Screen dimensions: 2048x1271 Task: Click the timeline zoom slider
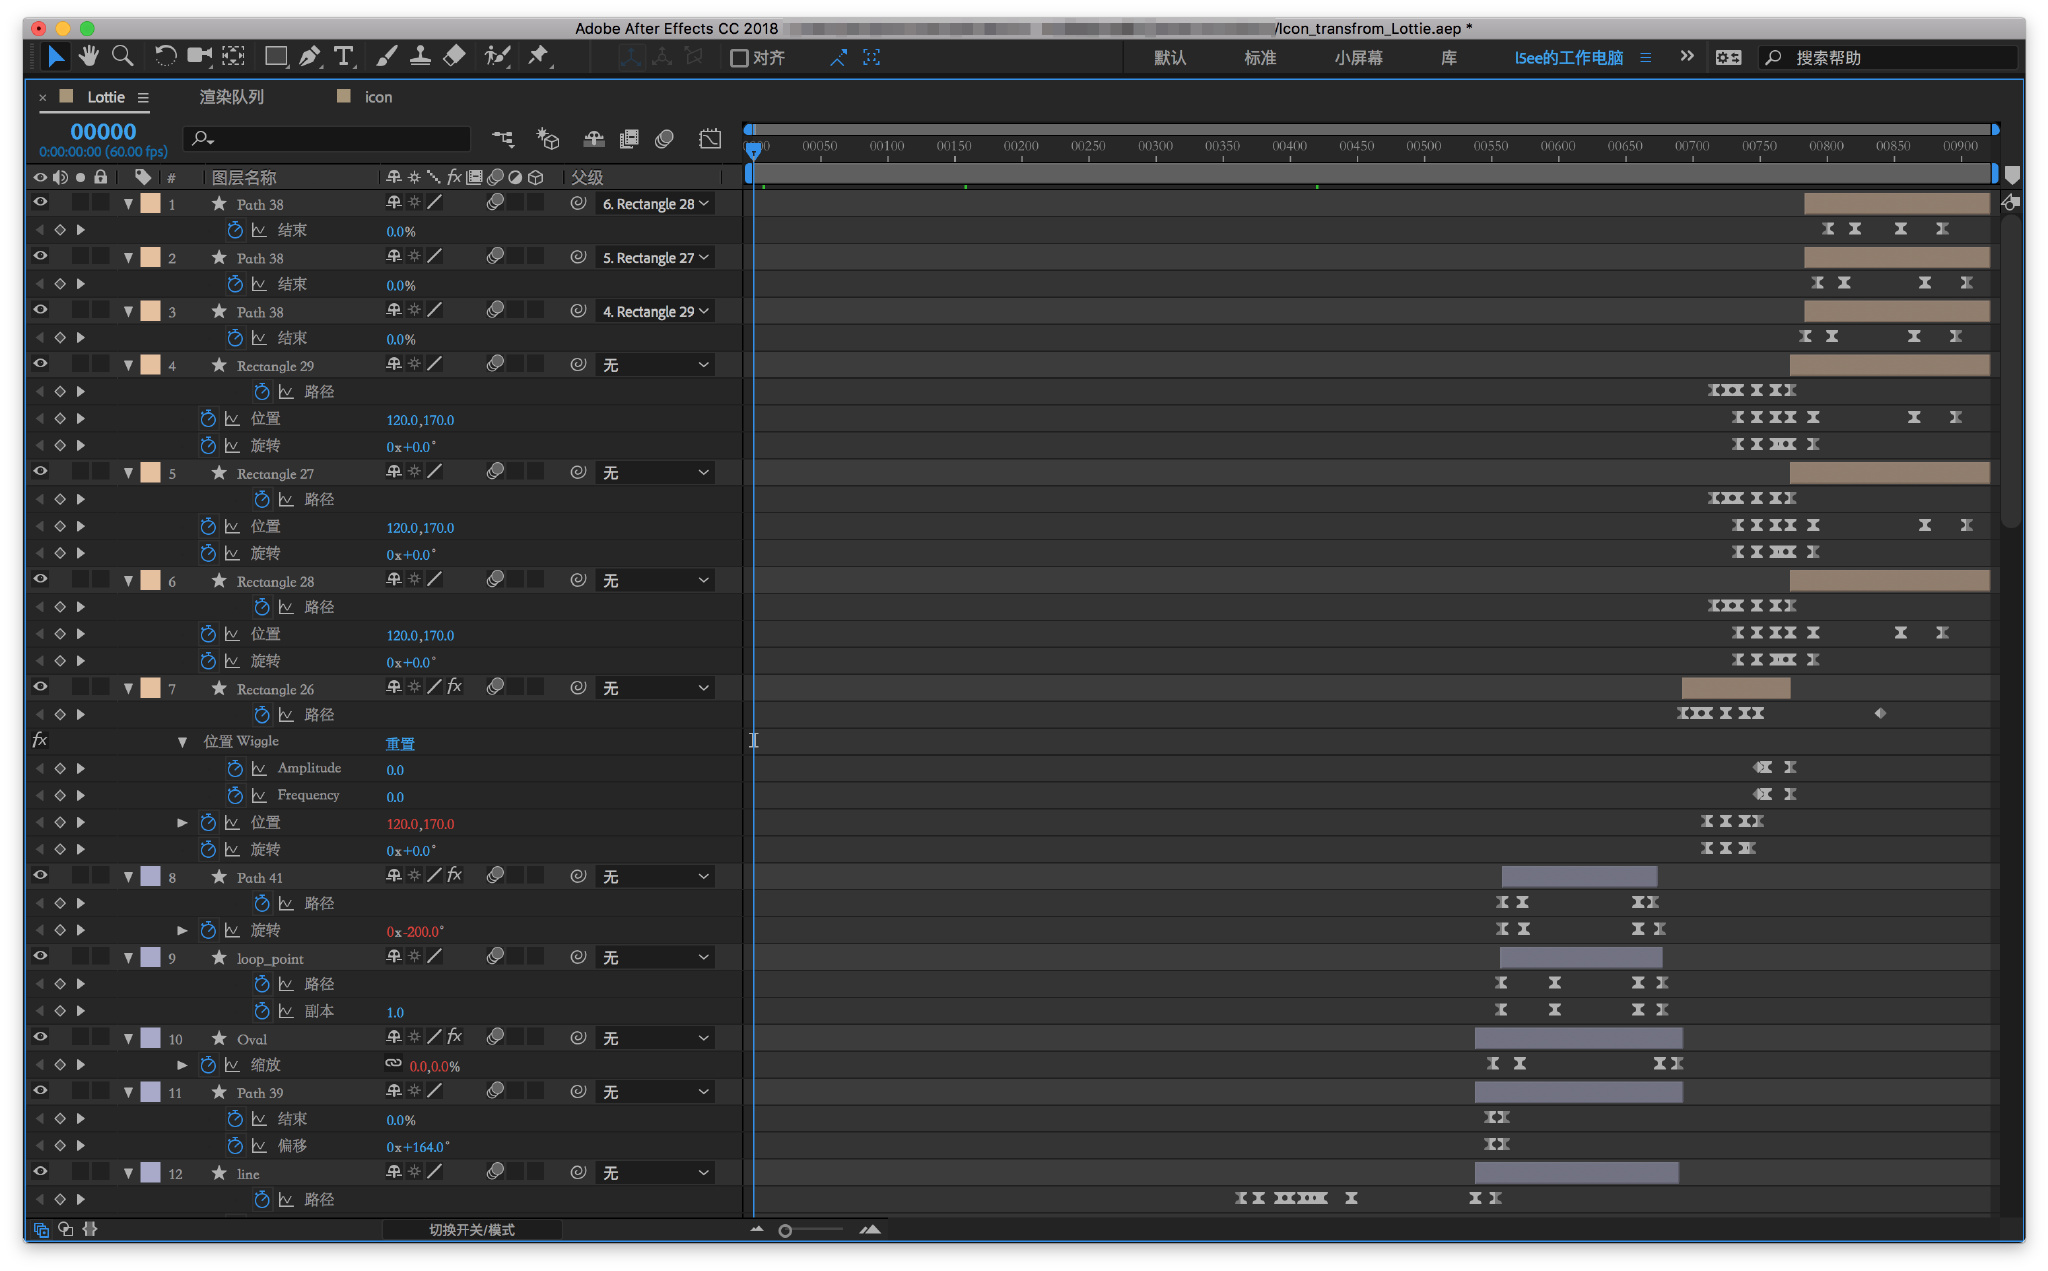click(786, 1230)
